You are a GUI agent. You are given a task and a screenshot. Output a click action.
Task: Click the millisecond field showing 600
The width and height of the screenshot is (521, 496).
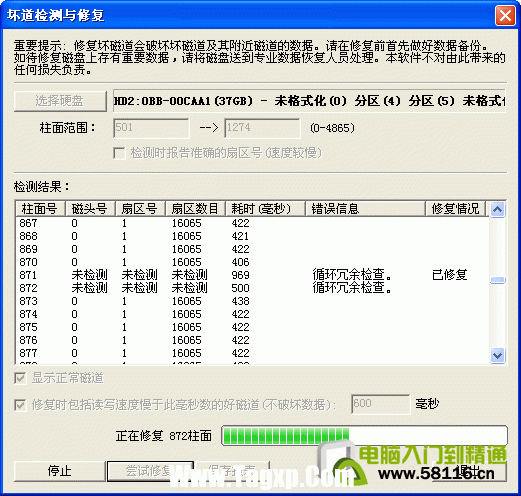click(x=380, y=404)
